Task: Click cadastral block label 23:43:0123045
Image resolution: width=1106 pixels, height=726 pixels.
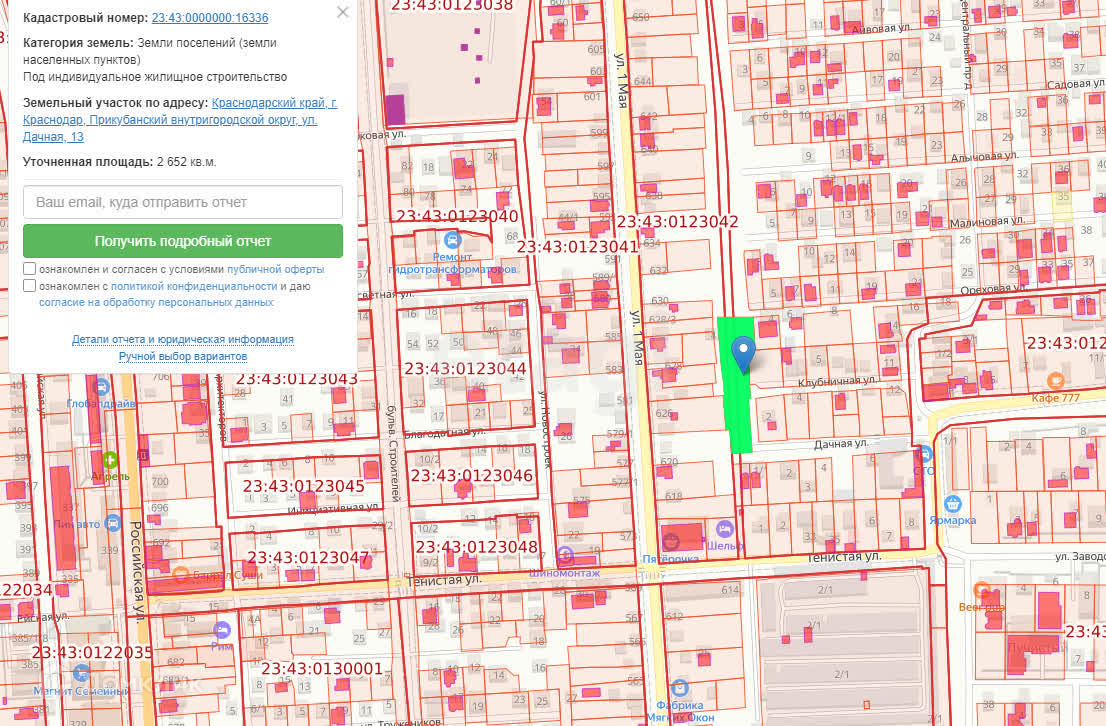Action: (x=304, y=486)
